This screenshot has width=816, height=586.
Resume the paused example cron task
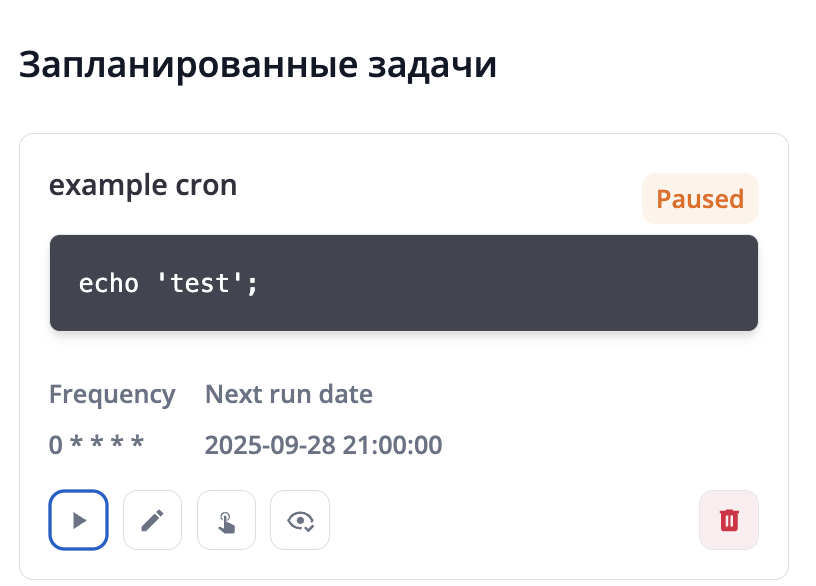coord(78,520)
